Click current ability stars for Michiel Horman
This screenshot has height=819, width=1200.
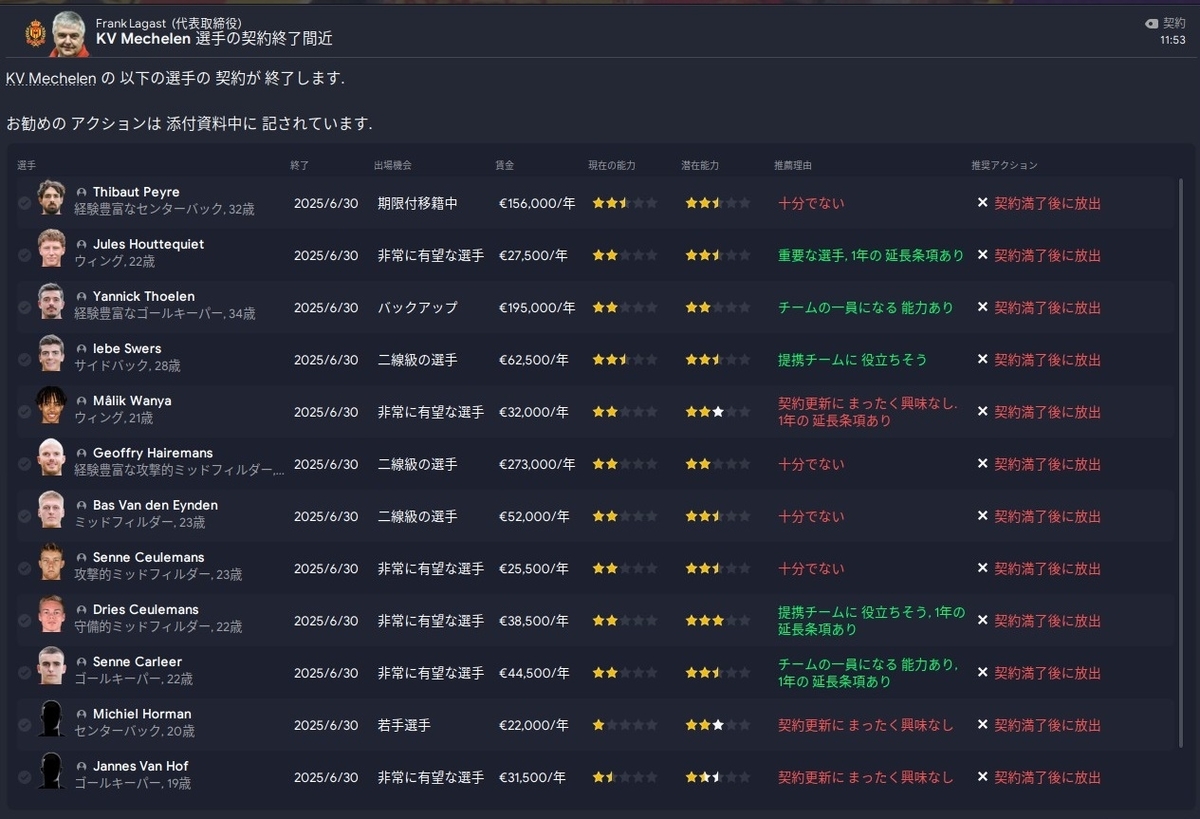click(x=624, y=725)
